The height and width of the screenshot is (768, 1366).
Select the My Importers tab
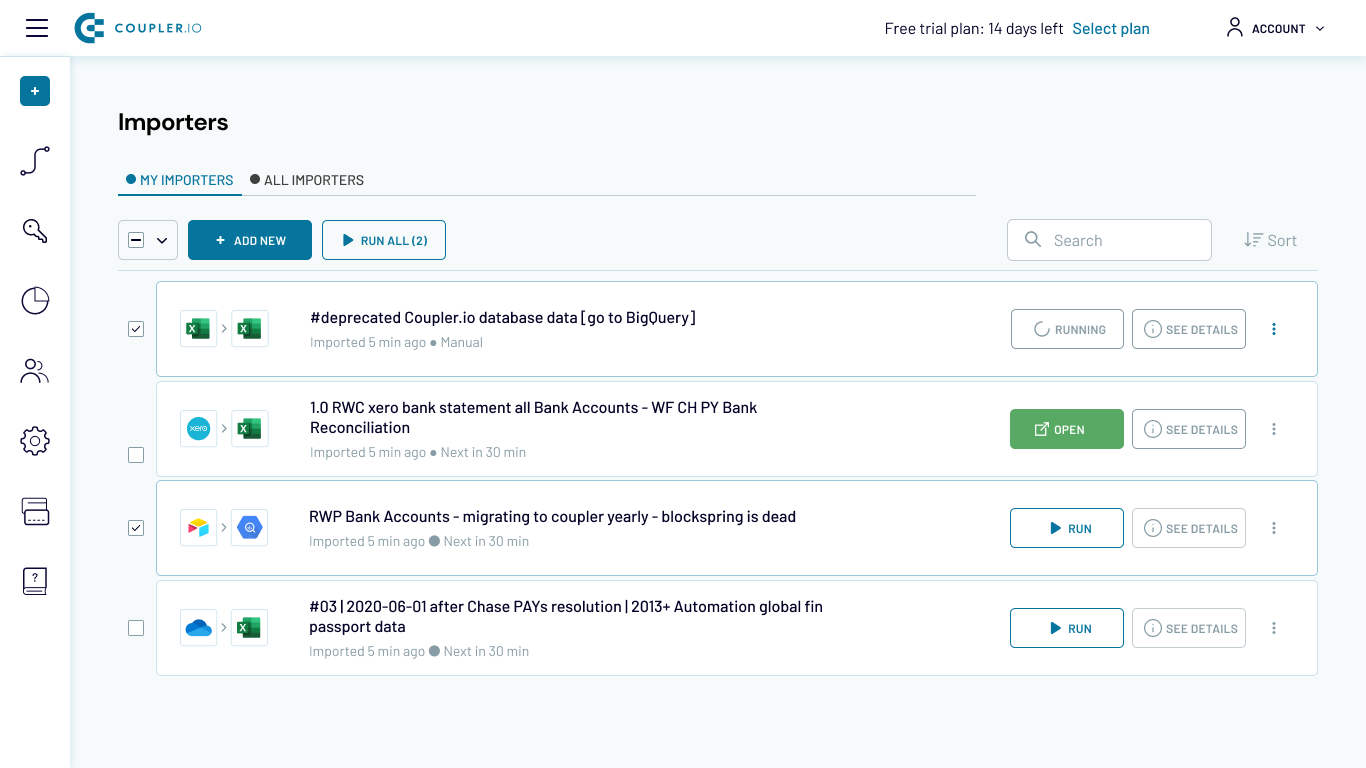coord(180,180)
